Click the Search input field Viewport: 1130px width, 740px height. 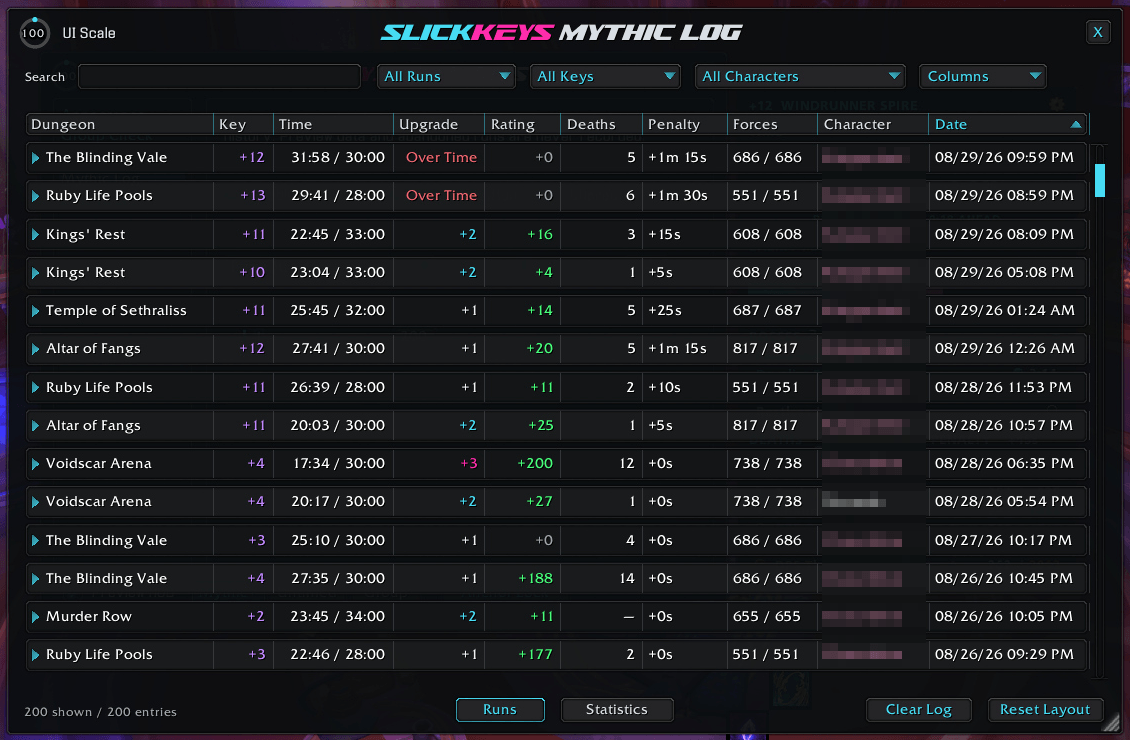tap(219, 76)
